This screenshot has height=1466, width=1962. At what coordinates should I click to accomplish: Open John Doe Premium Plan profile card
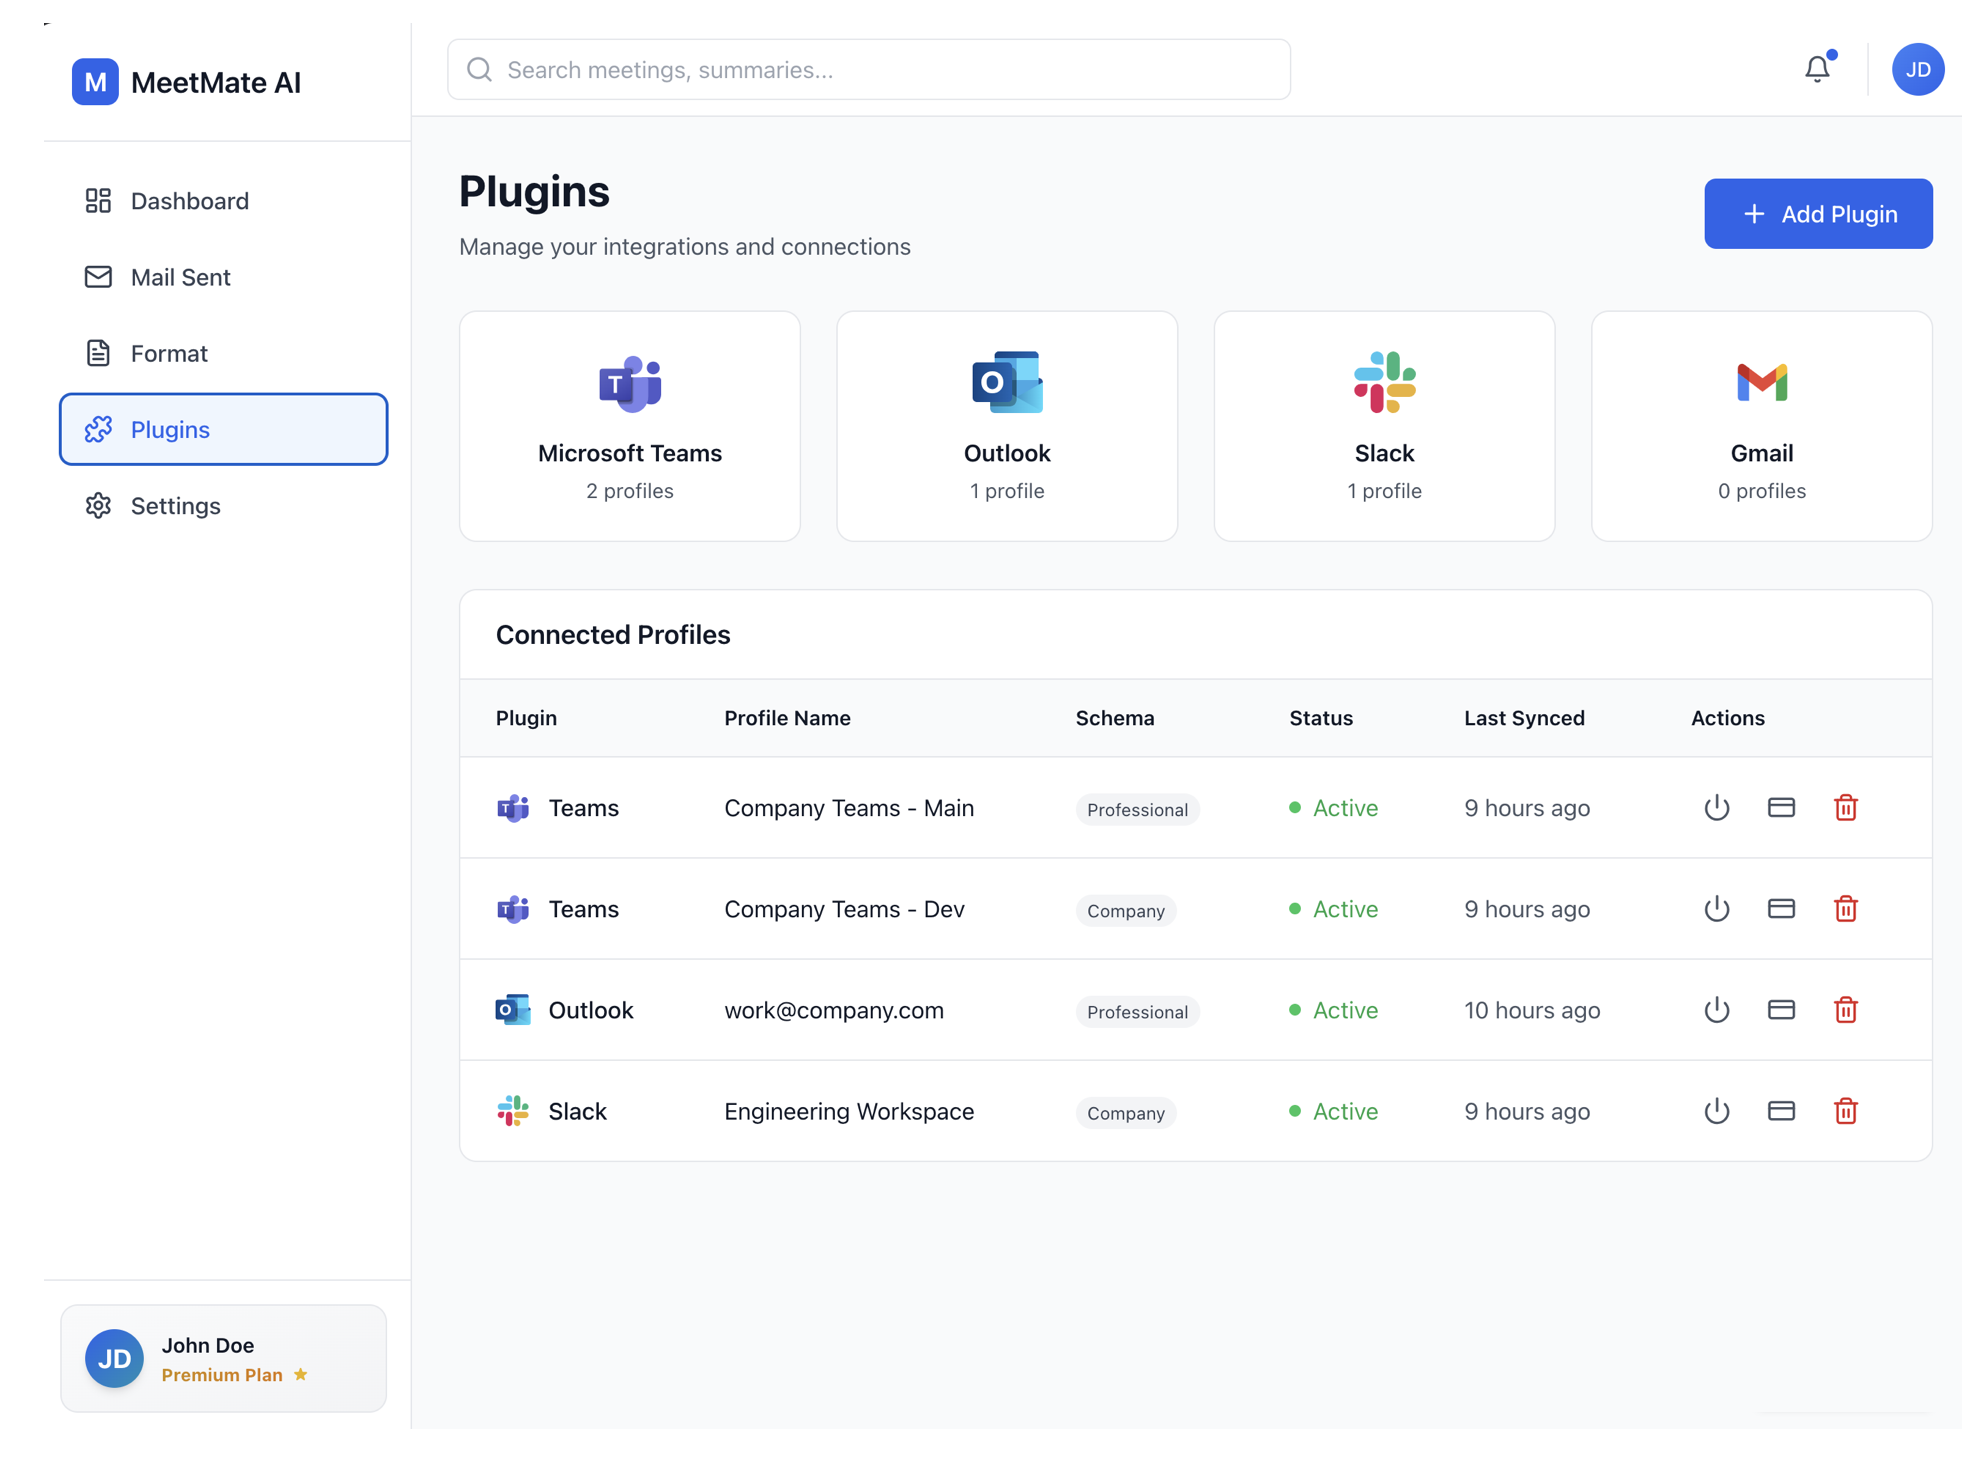click(223, 1358)
